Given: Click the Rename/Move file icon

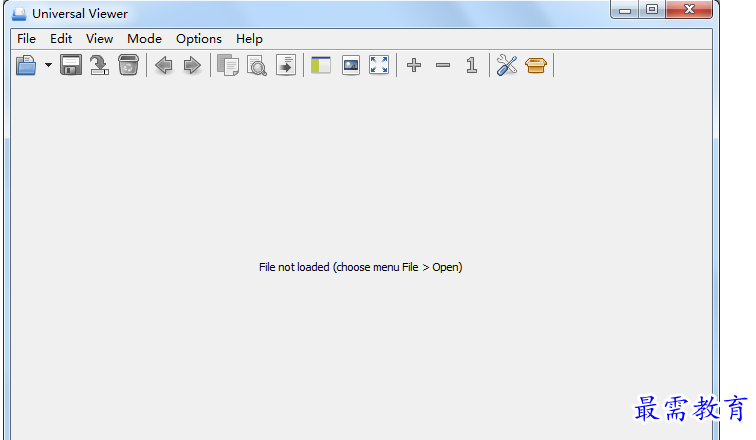Looking at the screenshot, I should [x=100, y=65].
